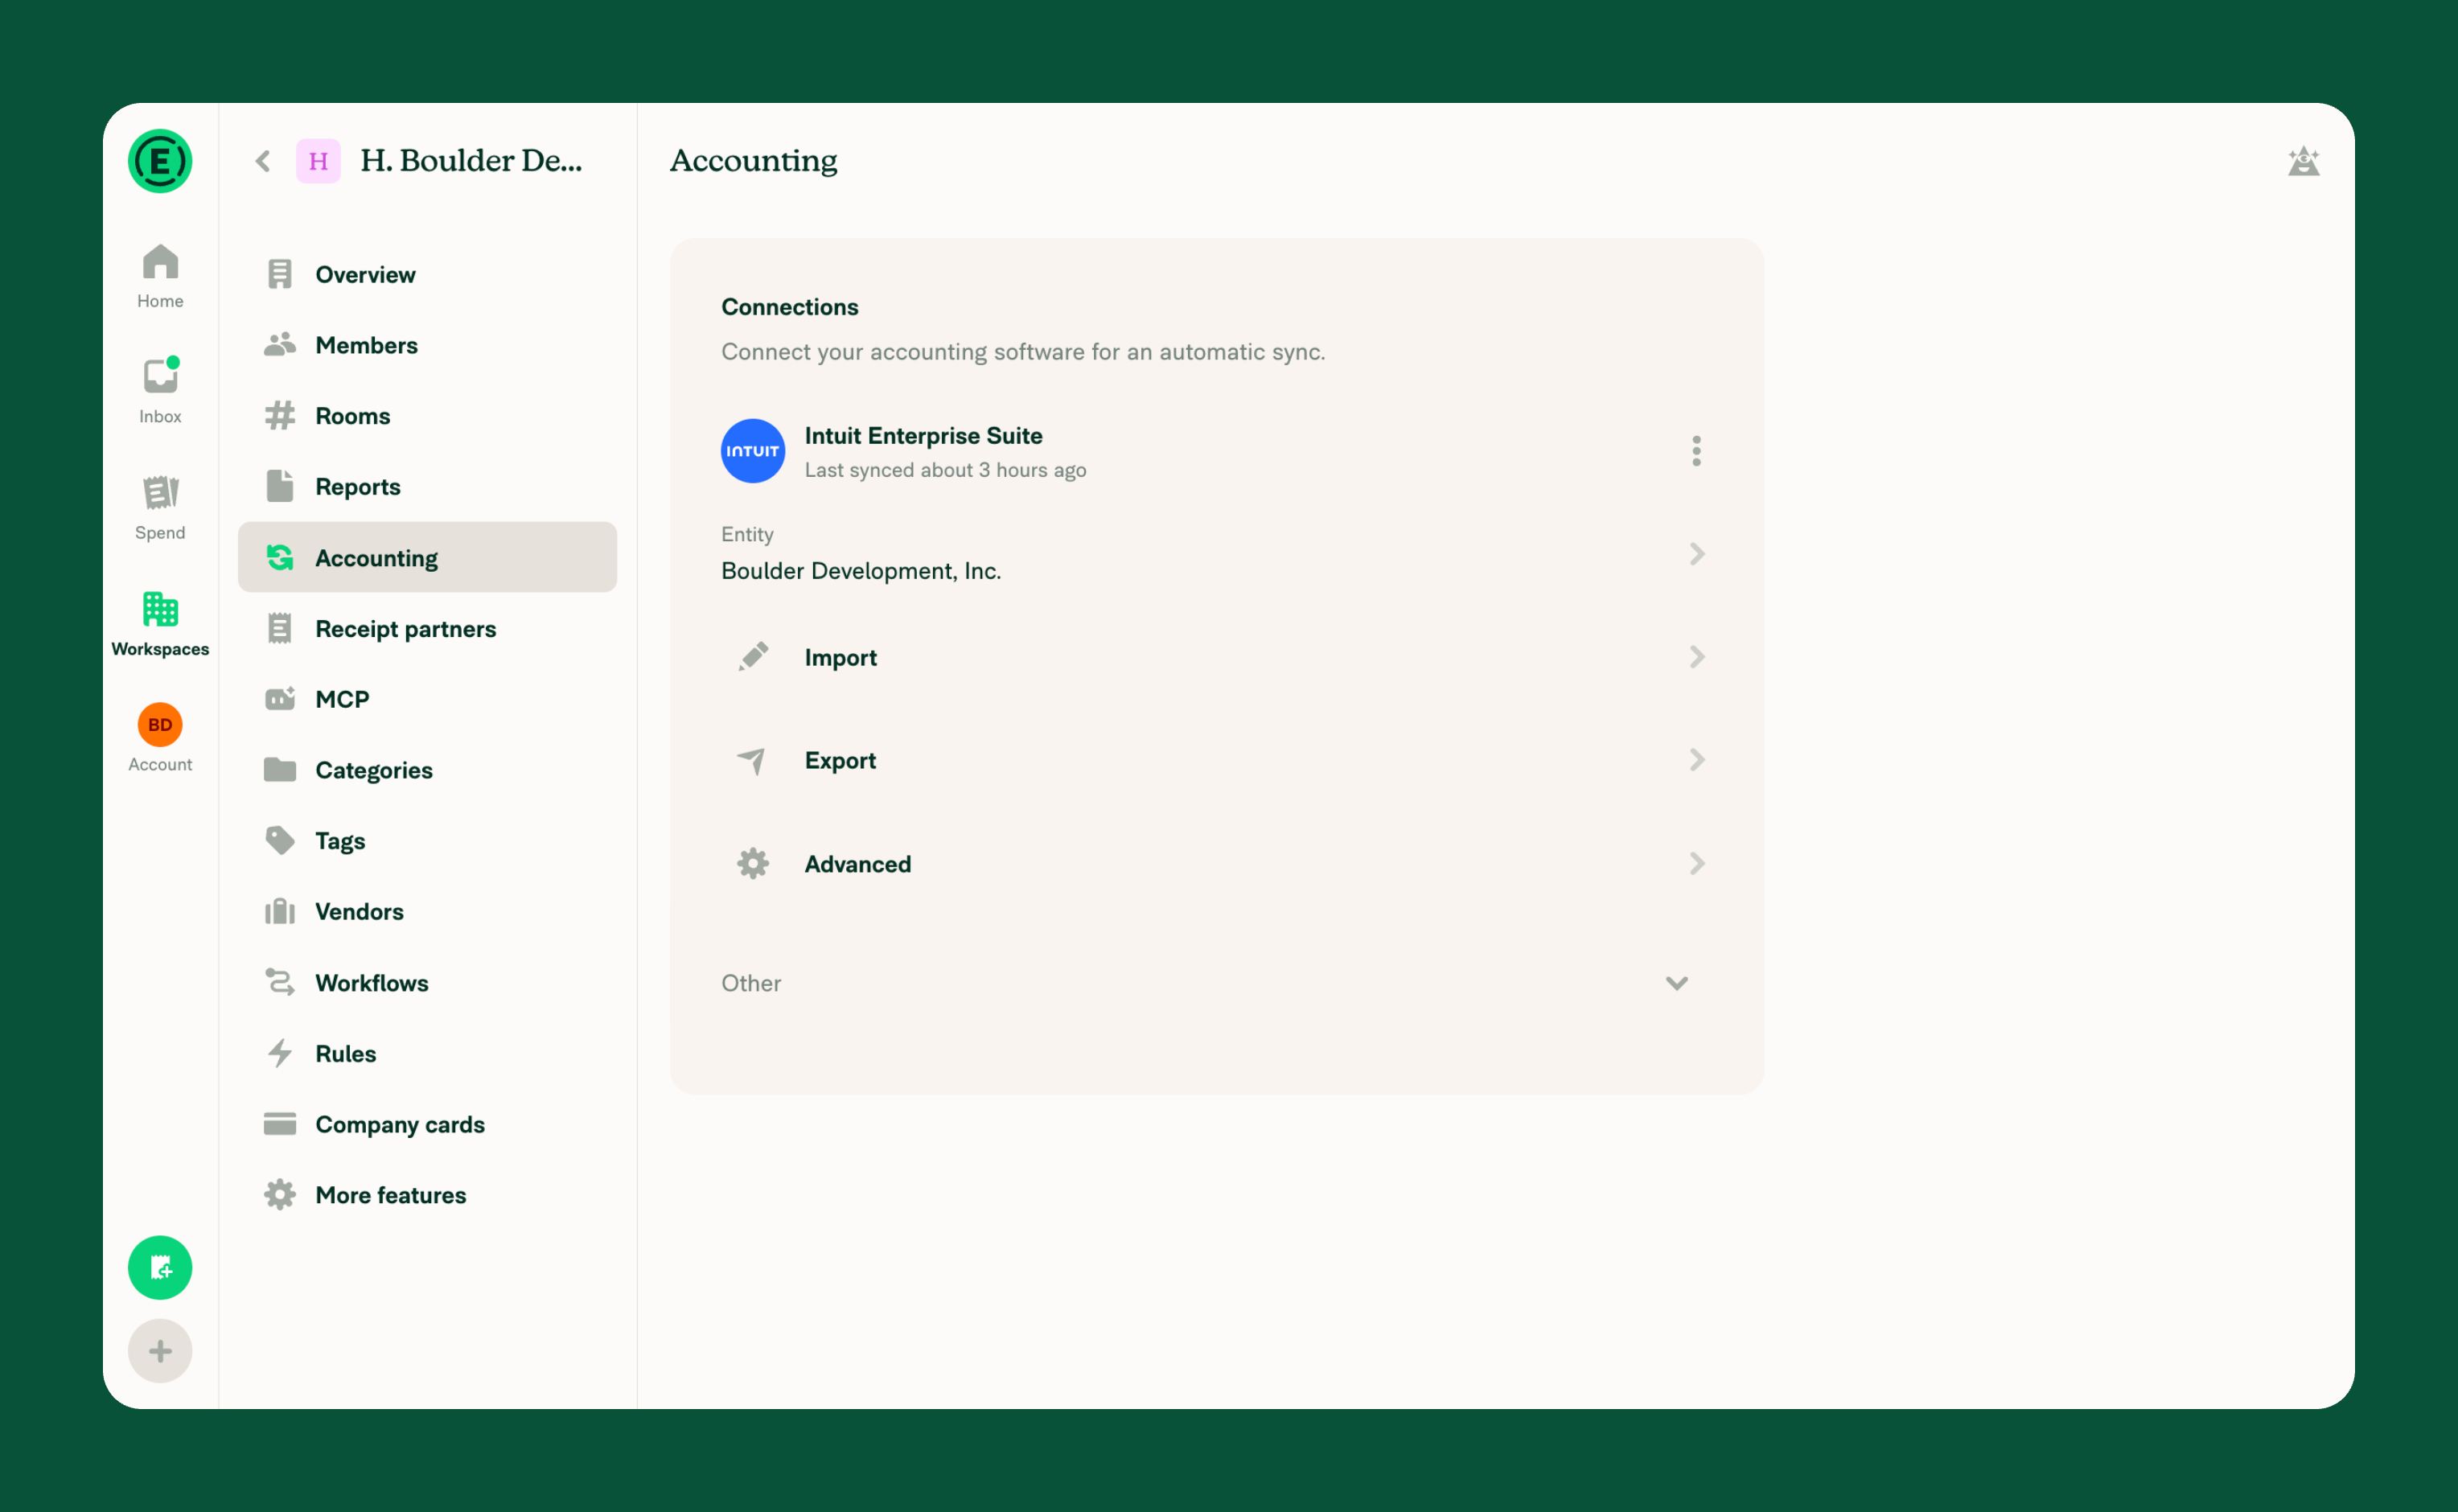Open the Spend section
The height and width of the screenshot is (1512, 2458).
tap(160, 507)
